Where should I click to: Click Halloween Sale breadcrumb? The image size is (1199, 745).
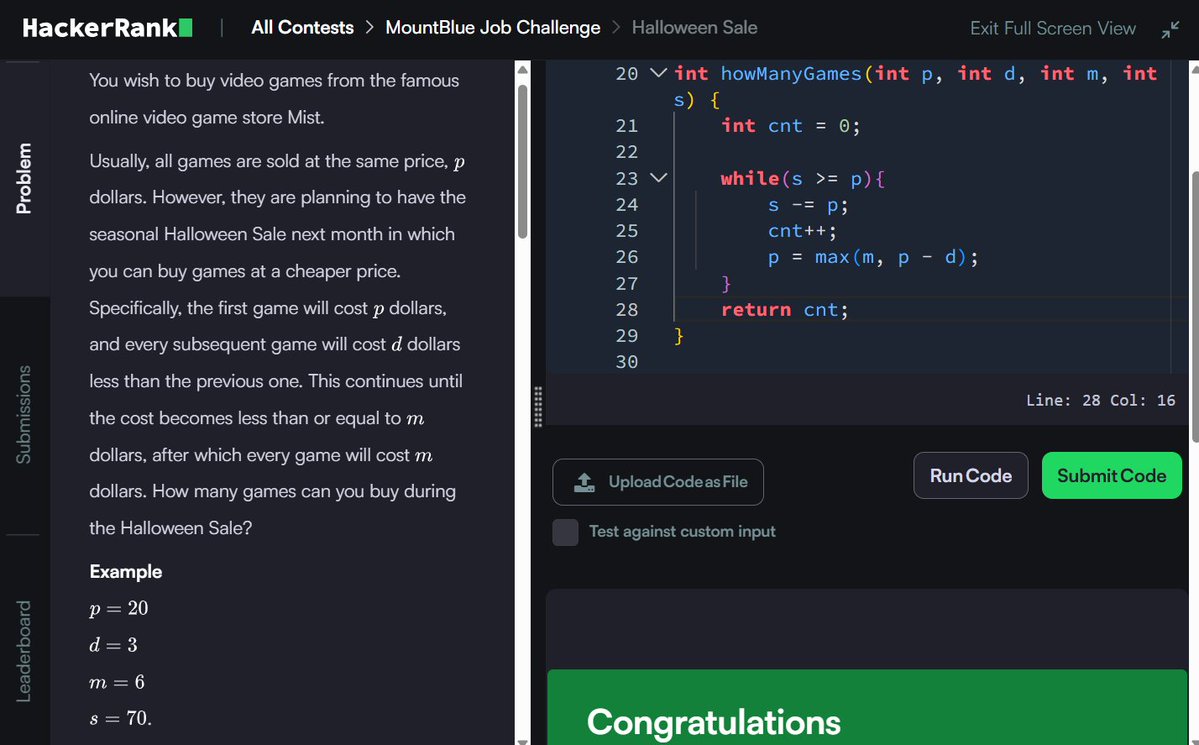point(694,28)
